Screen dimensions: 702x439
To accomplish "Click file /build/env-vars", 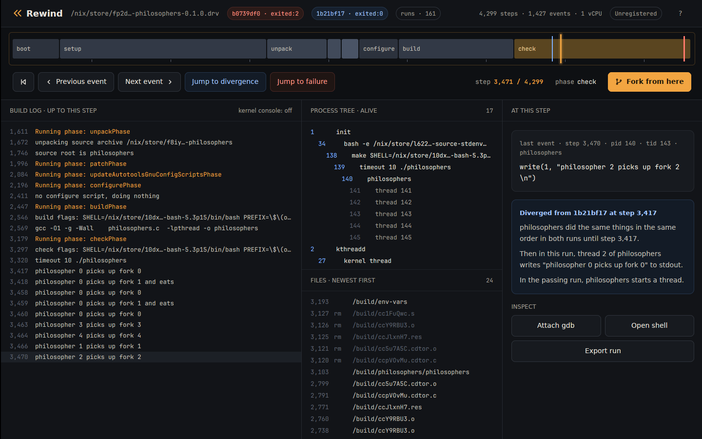I will 402,302.
